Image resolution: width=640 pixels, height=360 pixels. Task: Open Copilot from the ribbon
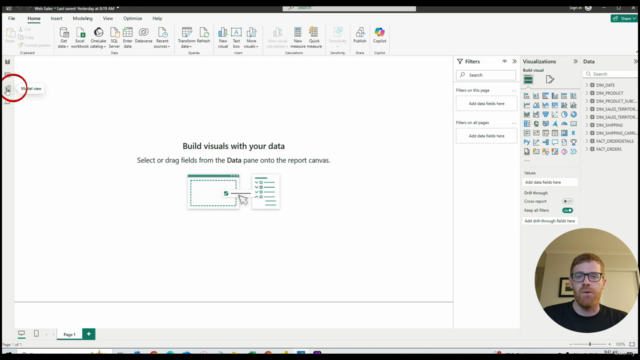380,36
